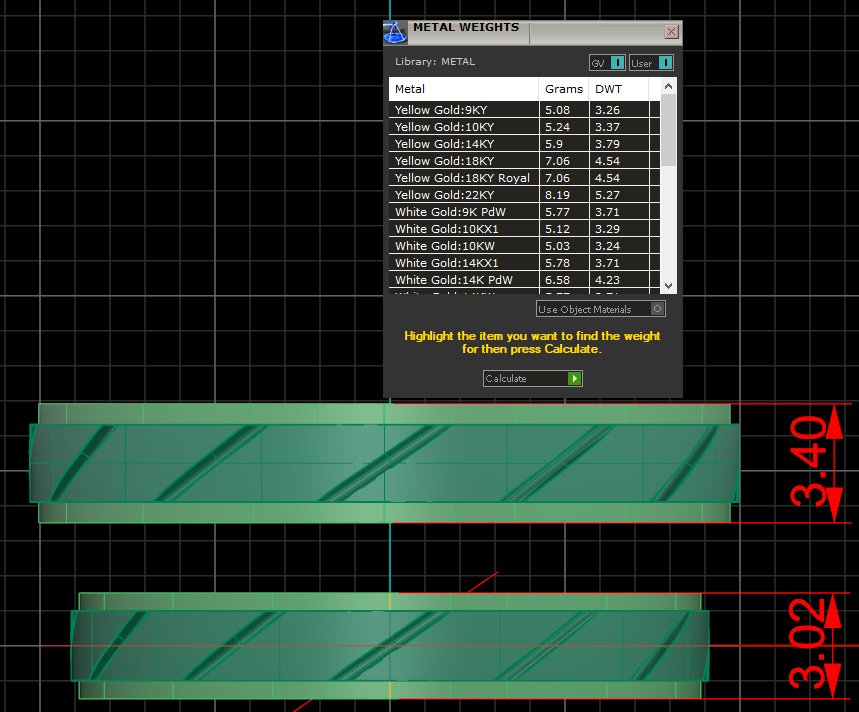The image size is (859, 712).
Task: Select the Yellow Gold:14KY row
Action: [524, 143]
